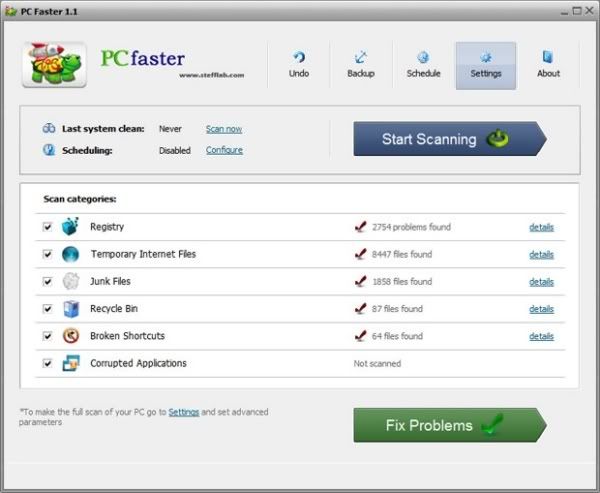Open the Backup tool

point(361,65)
